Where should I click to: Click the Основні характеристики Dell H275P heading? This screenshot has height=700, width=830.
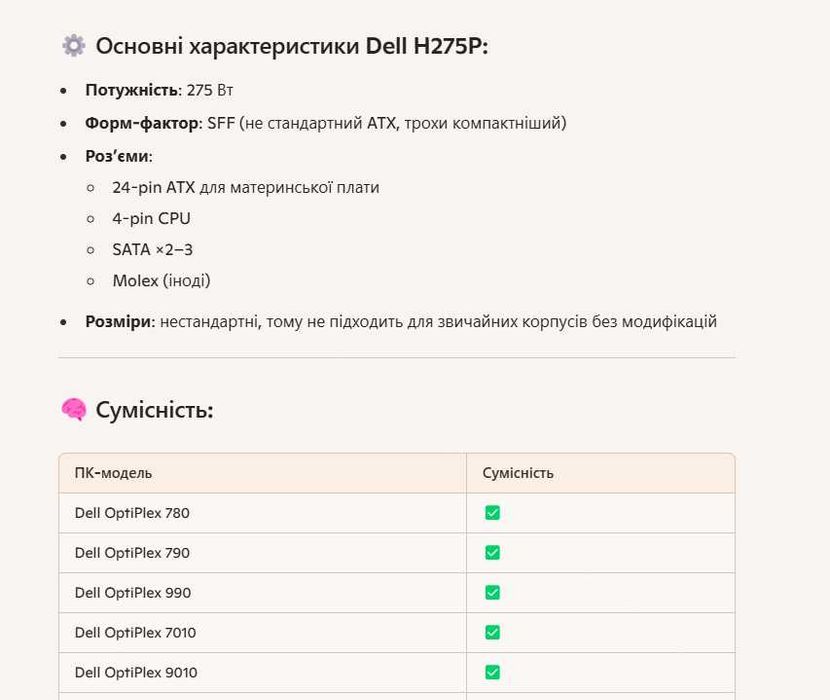click(x=291, y=46)
